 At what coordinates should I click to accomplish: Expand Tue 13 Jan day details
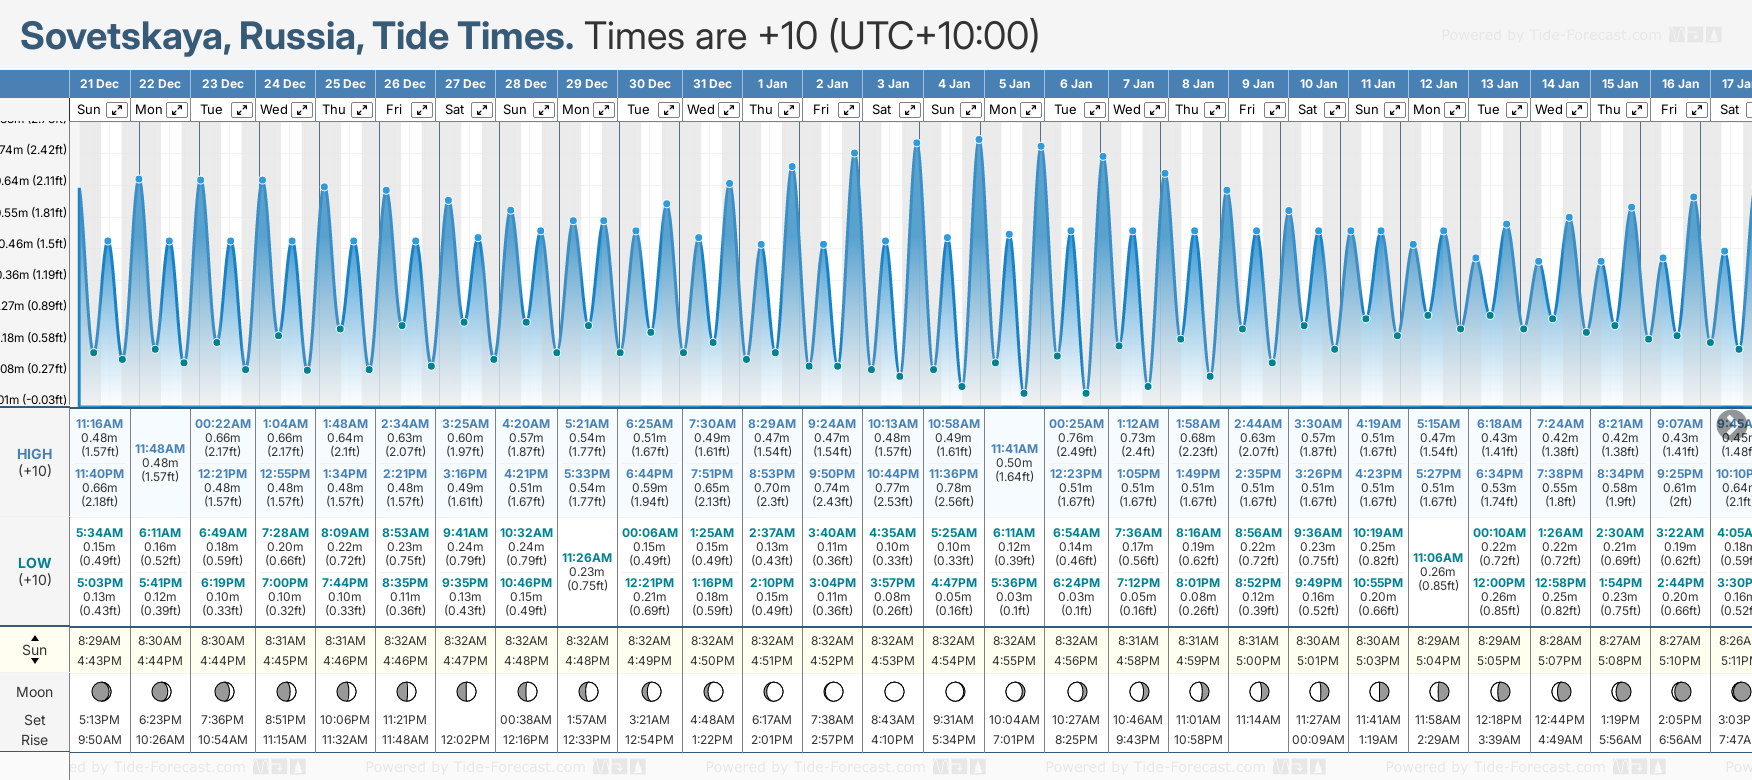pos(1516,110)
